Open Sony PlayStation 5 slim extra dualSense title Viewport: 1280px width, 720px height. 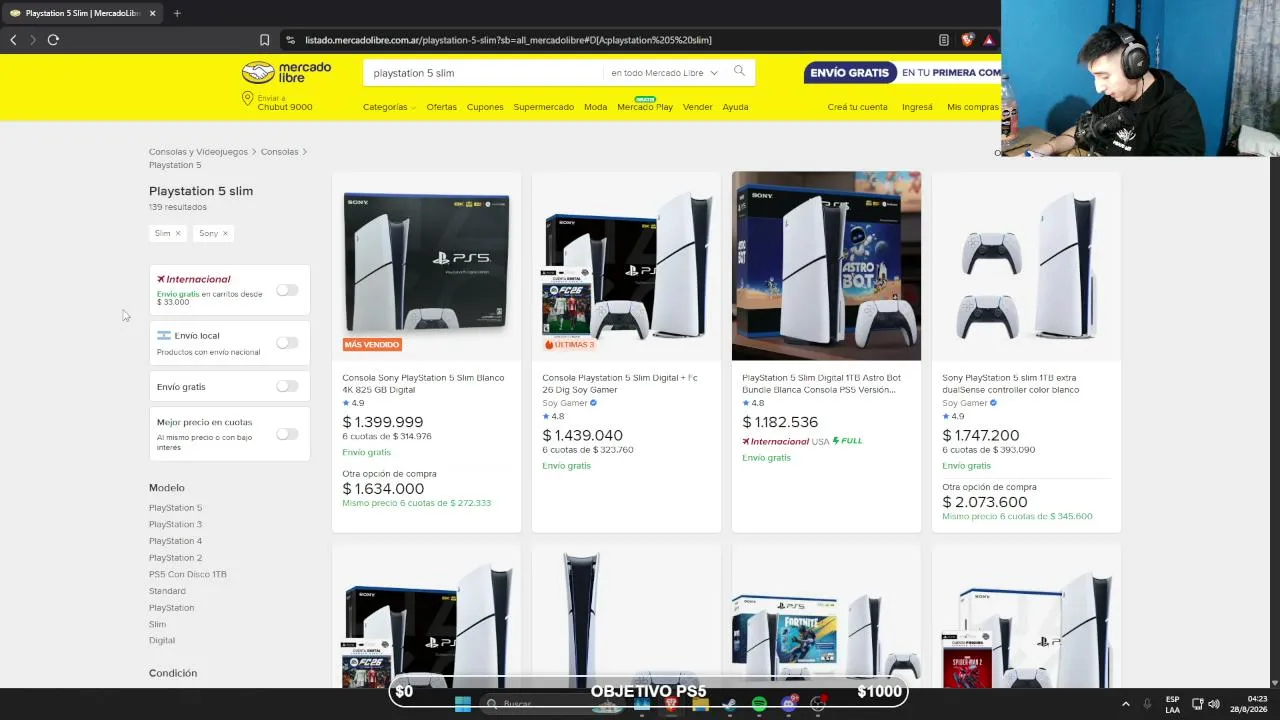[x=1010, y=384]
